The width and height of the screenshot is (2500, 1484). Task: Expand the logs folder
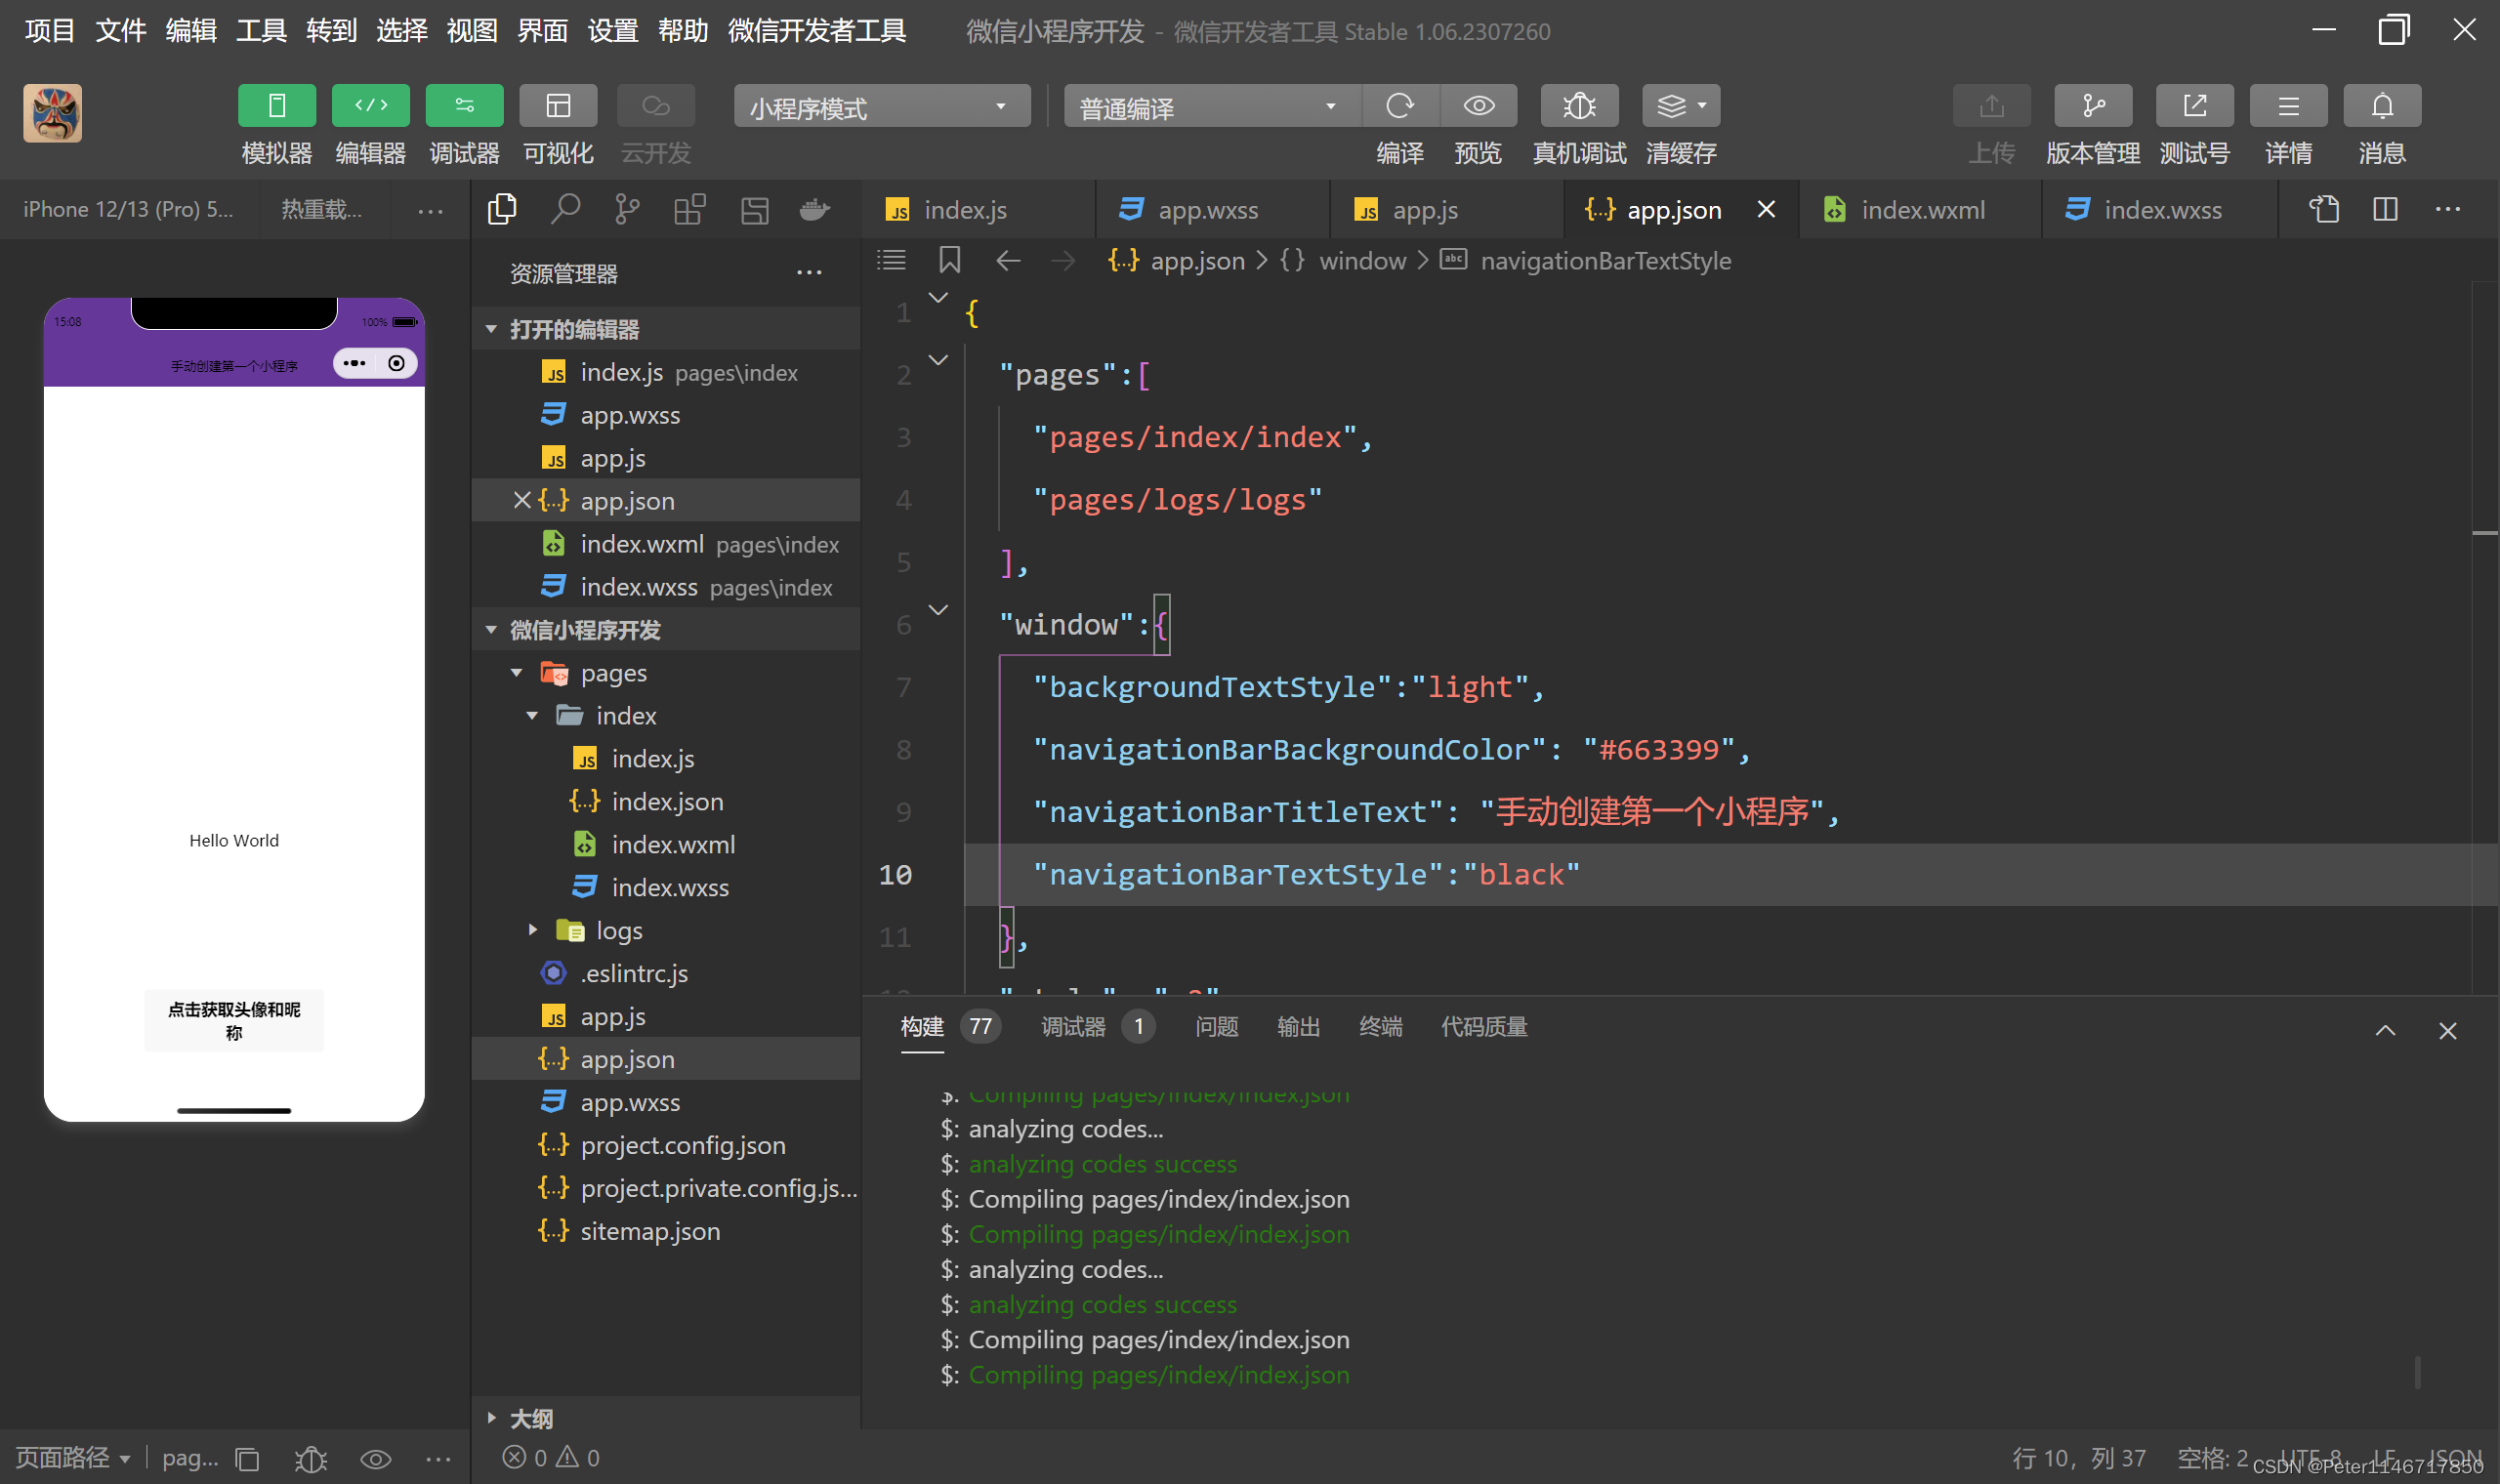point(618,930)
